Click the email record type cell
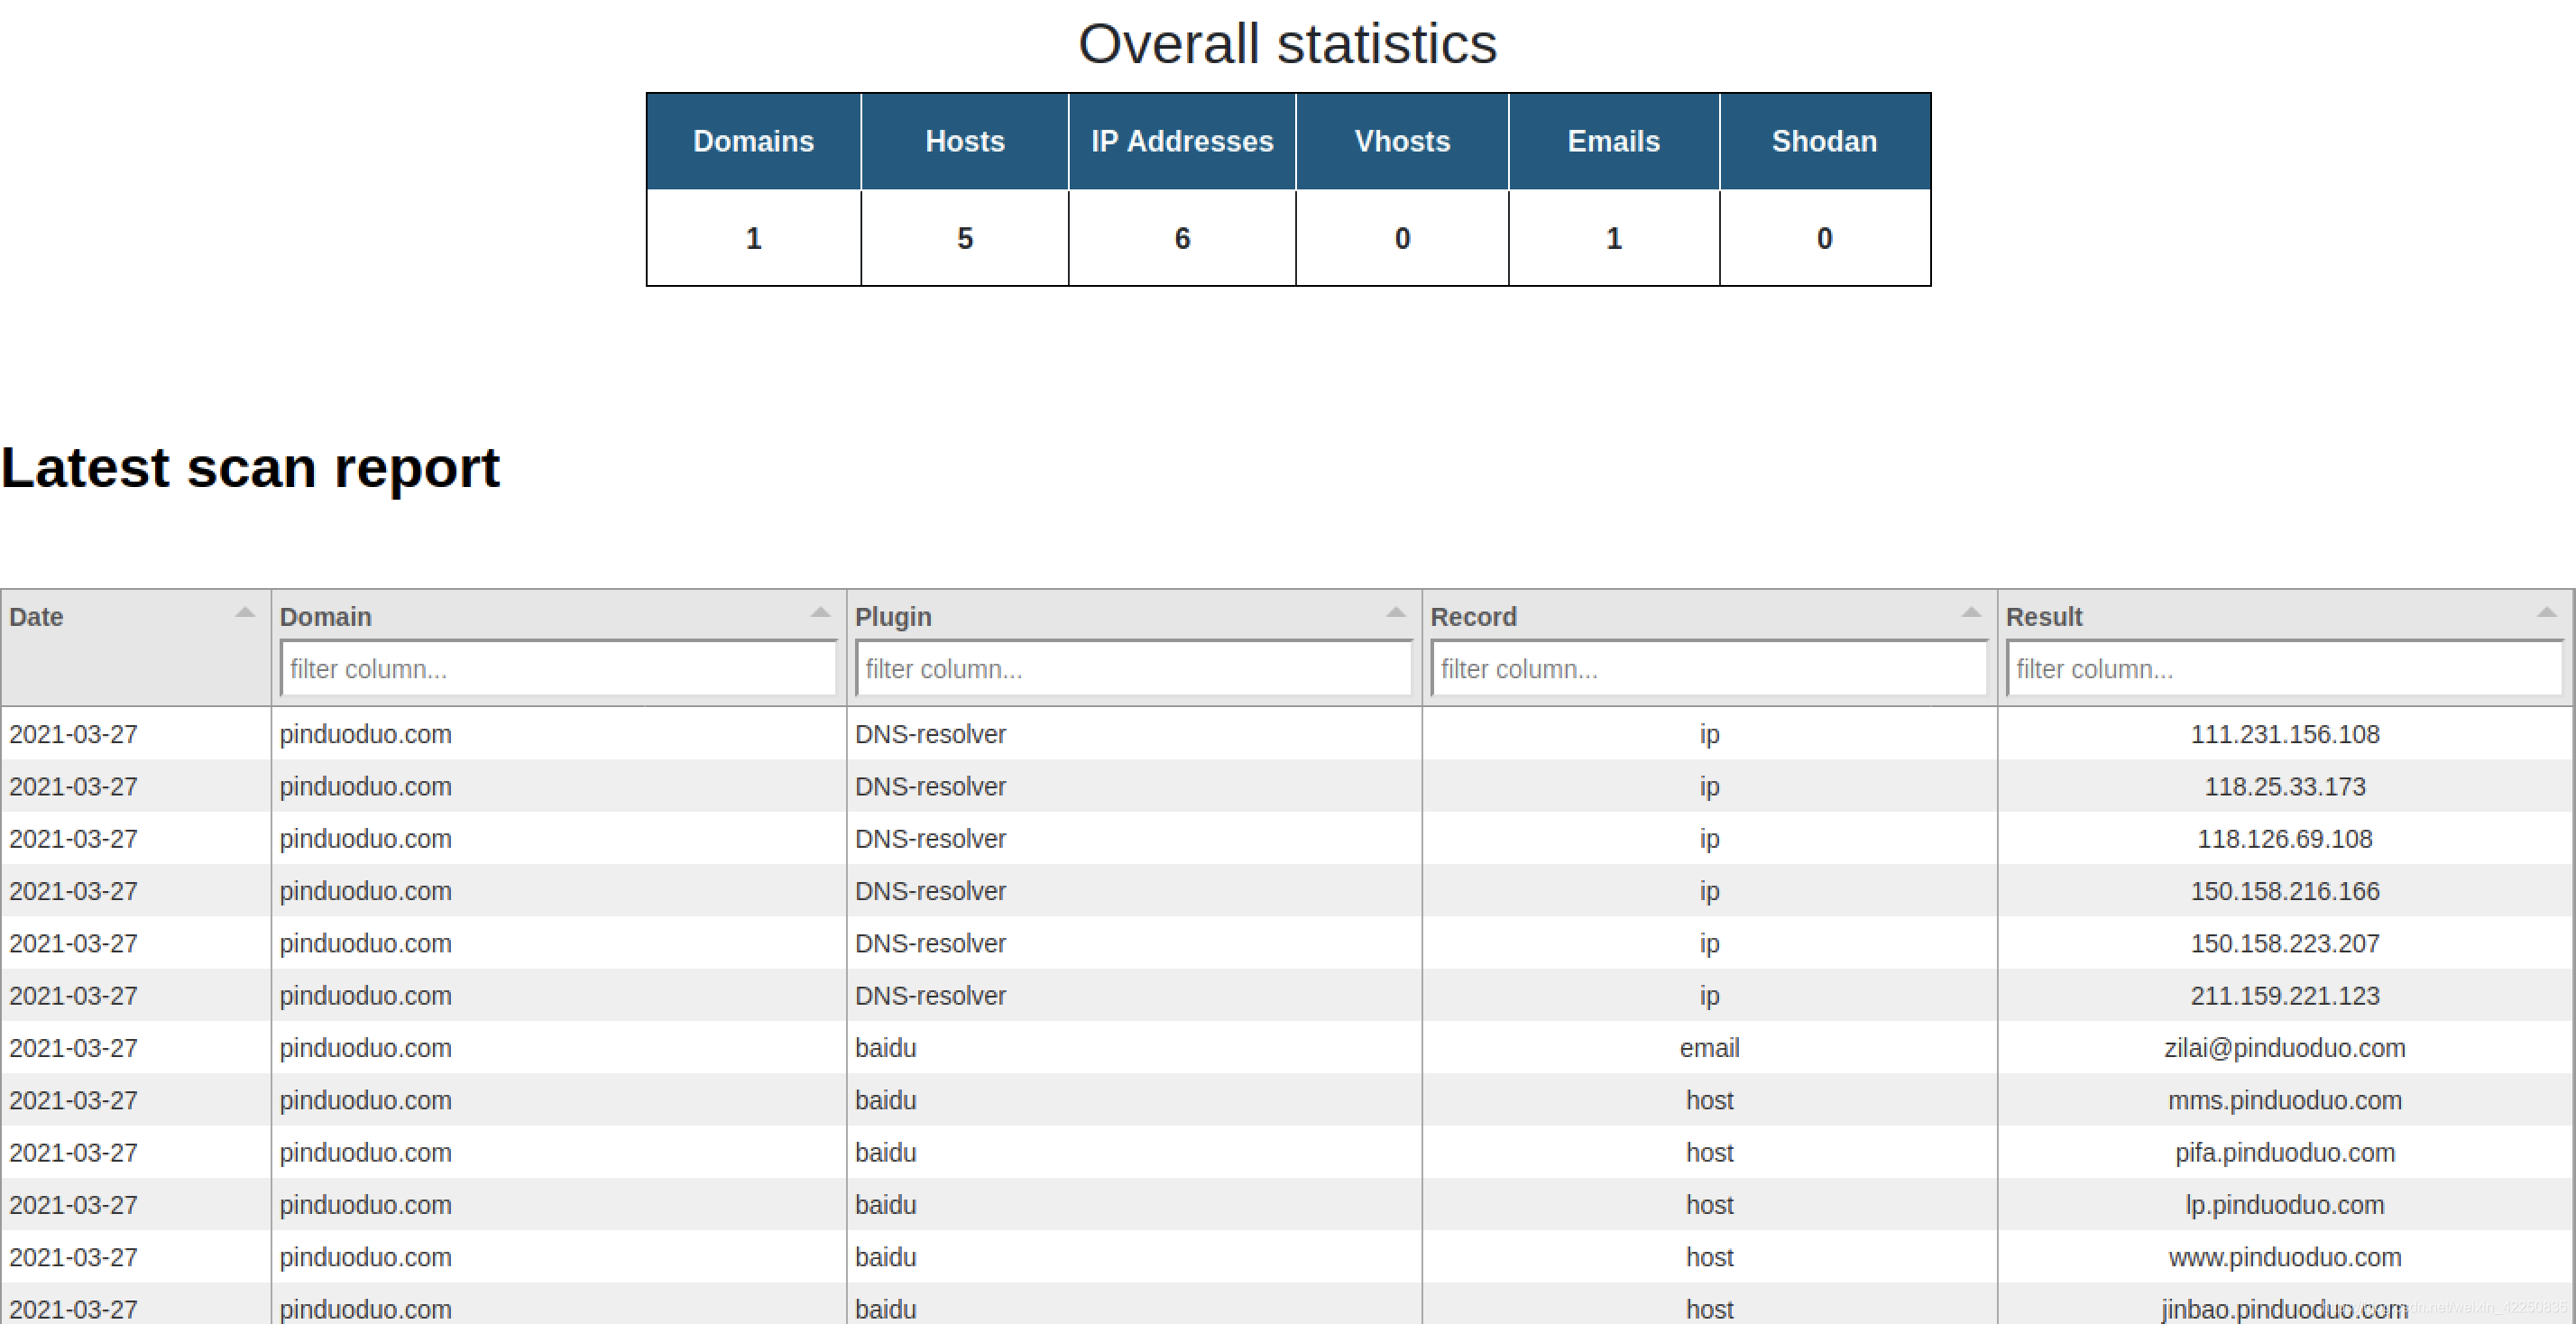2576x1324 pixels. 1709,1048
